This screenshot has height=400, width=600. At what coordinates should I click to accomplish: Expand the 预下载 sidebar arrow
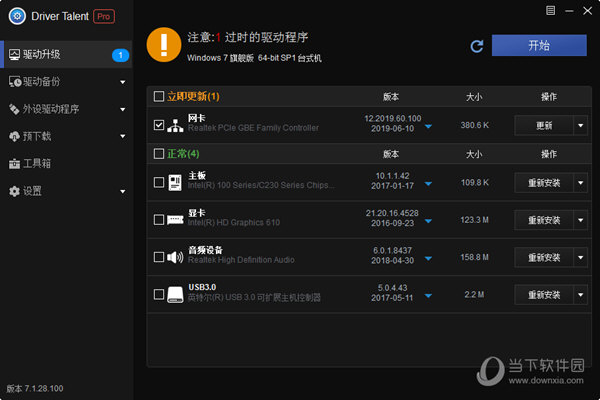[122, 136]
